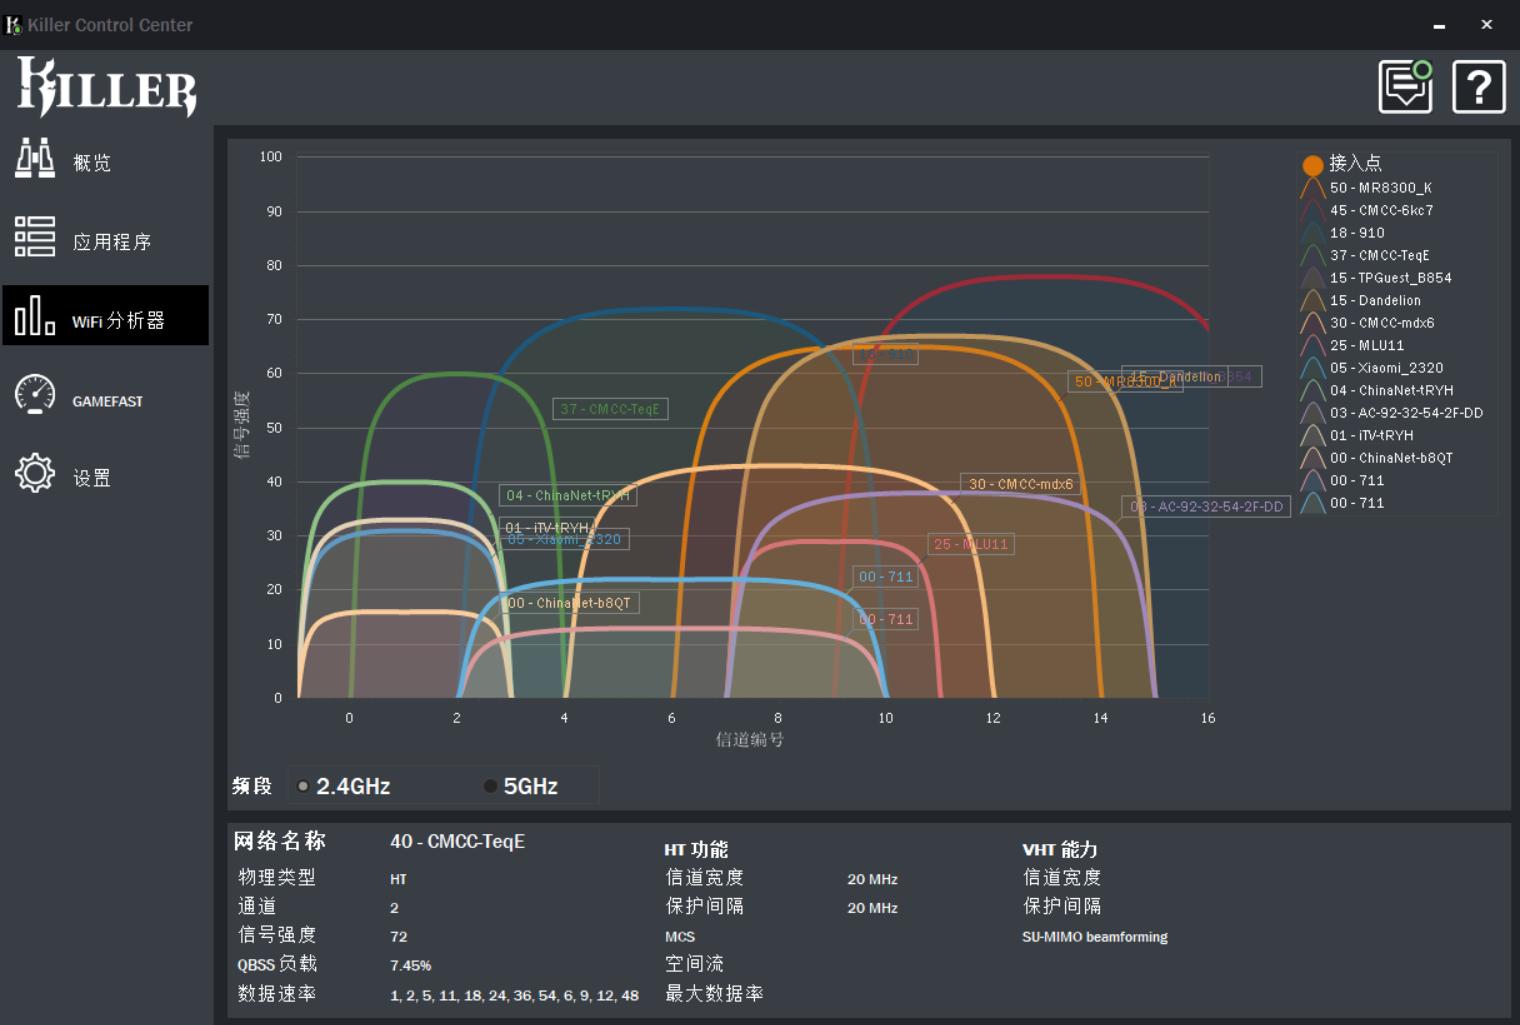Click the 37 - CMCC-TeqE label in the chart
The height and width of the screenshot is (1025, 1520).
(610, 409)
